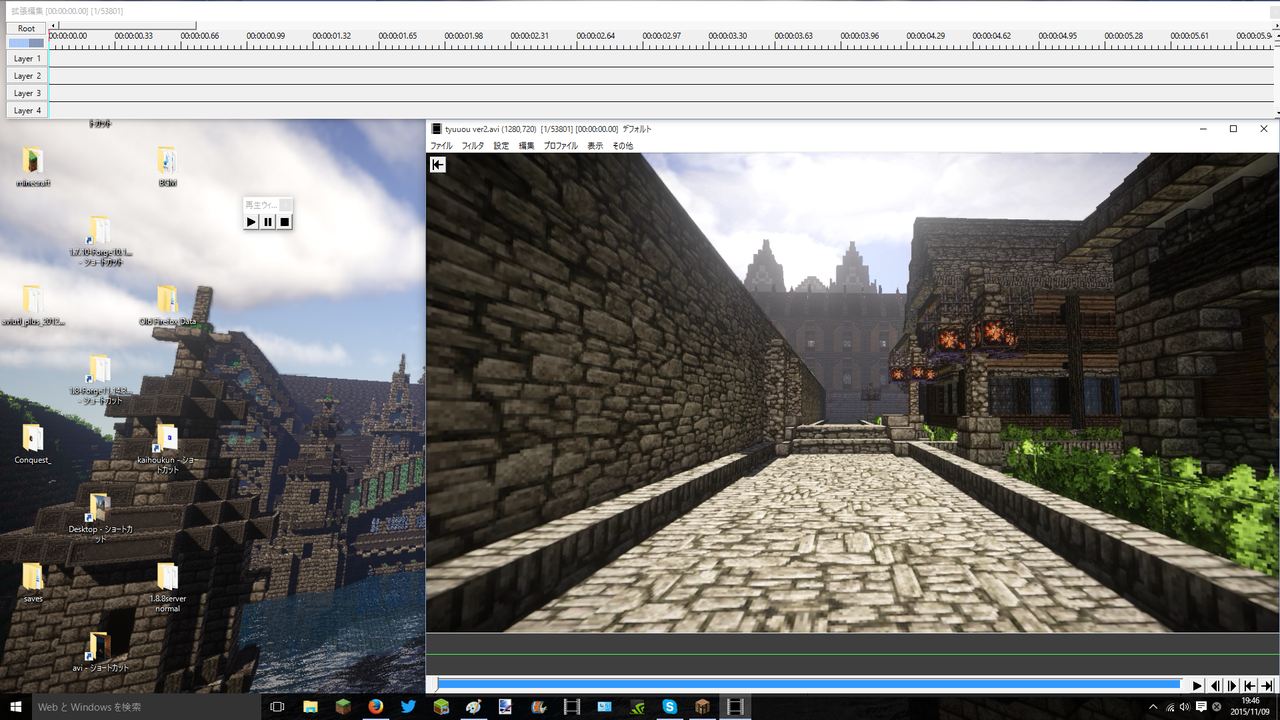Click the back-to-start arrow icon above the video
This screenshot has width=1280, height=720.
[x=437, y=164]
